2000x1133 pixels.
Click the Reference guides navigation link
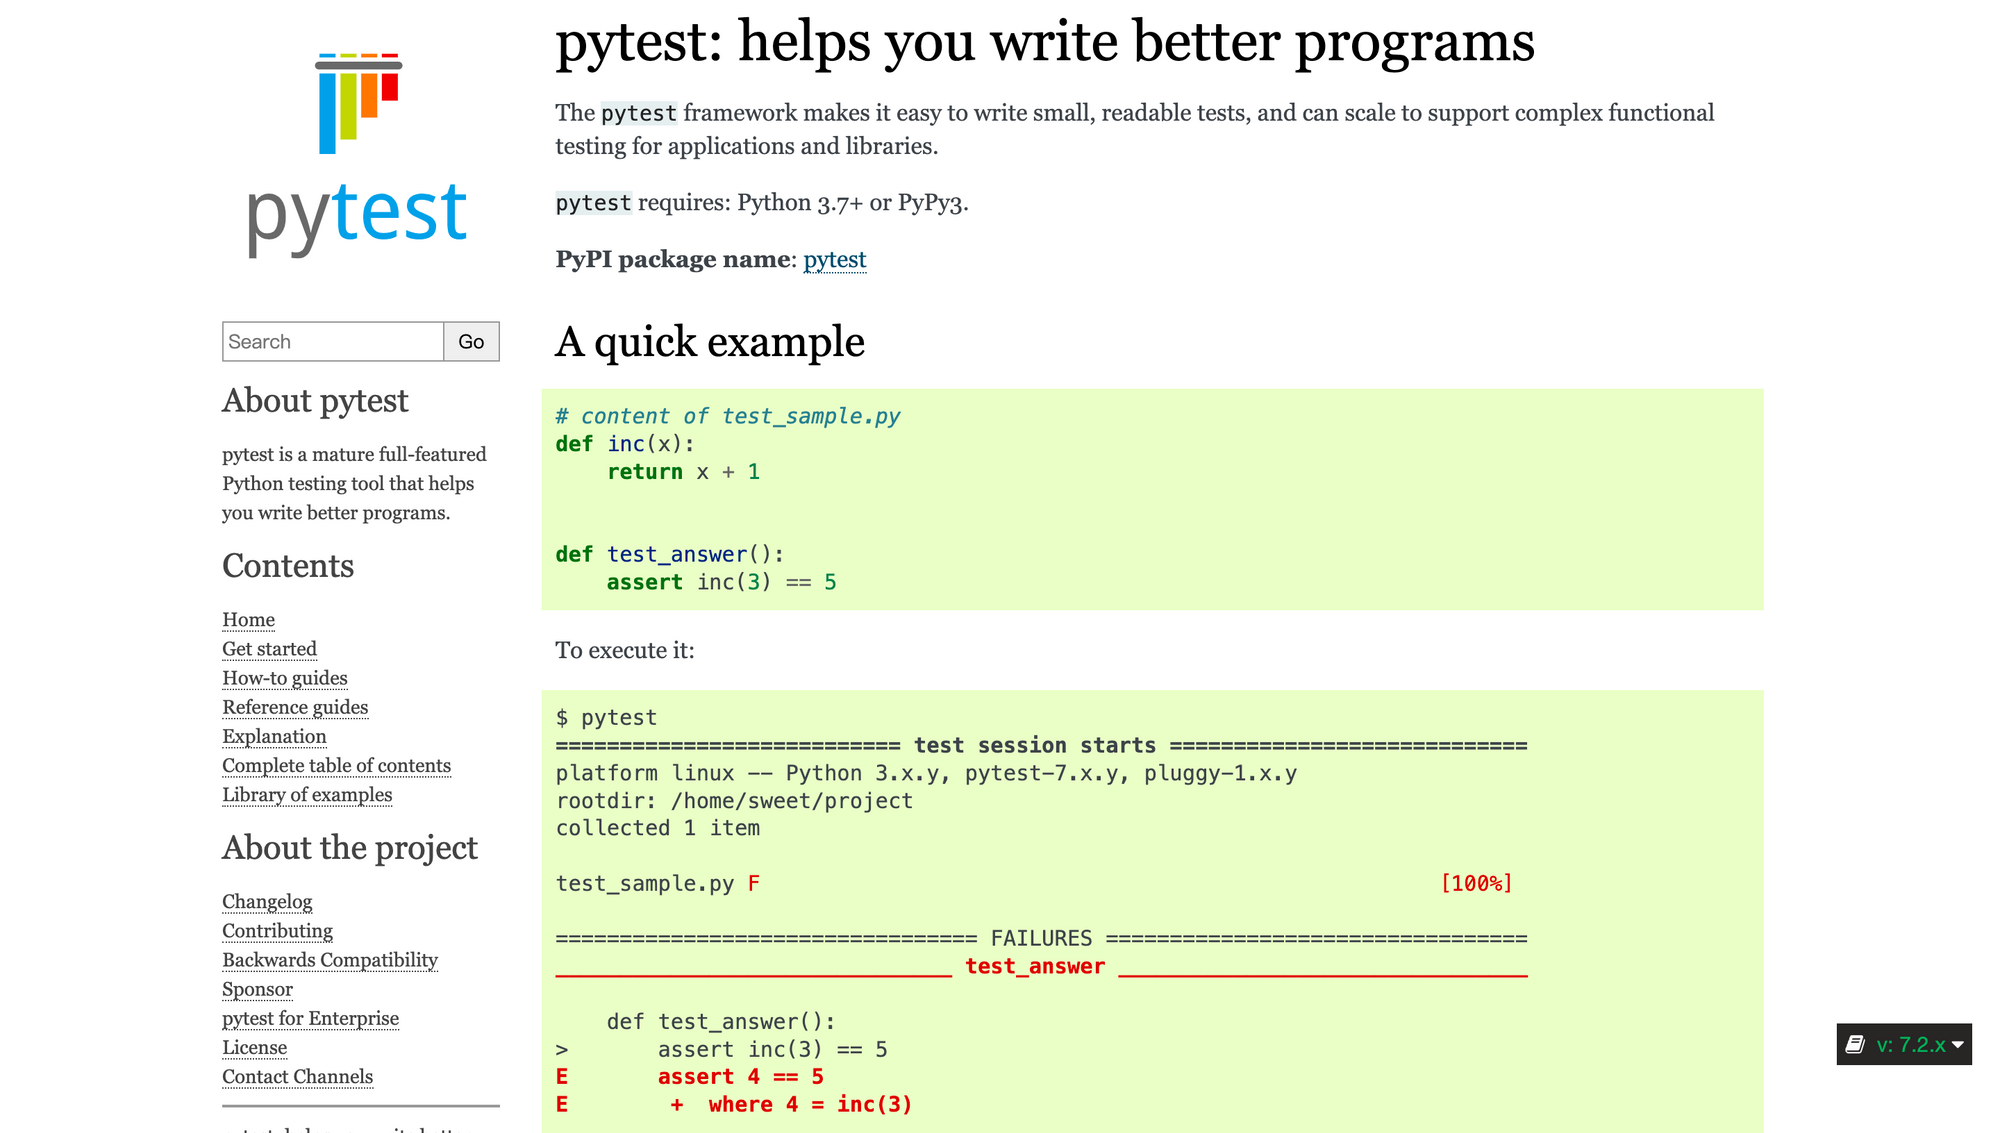(x=294, y=706)
